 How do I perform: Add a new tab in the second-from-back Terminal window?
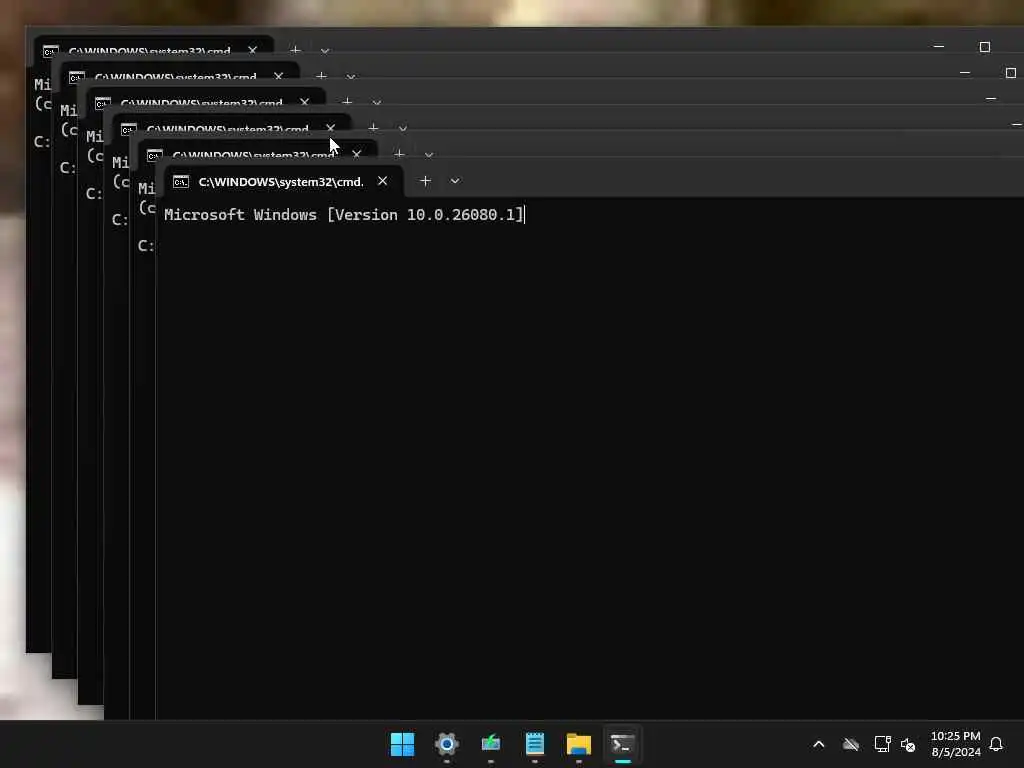coord(321,76)
